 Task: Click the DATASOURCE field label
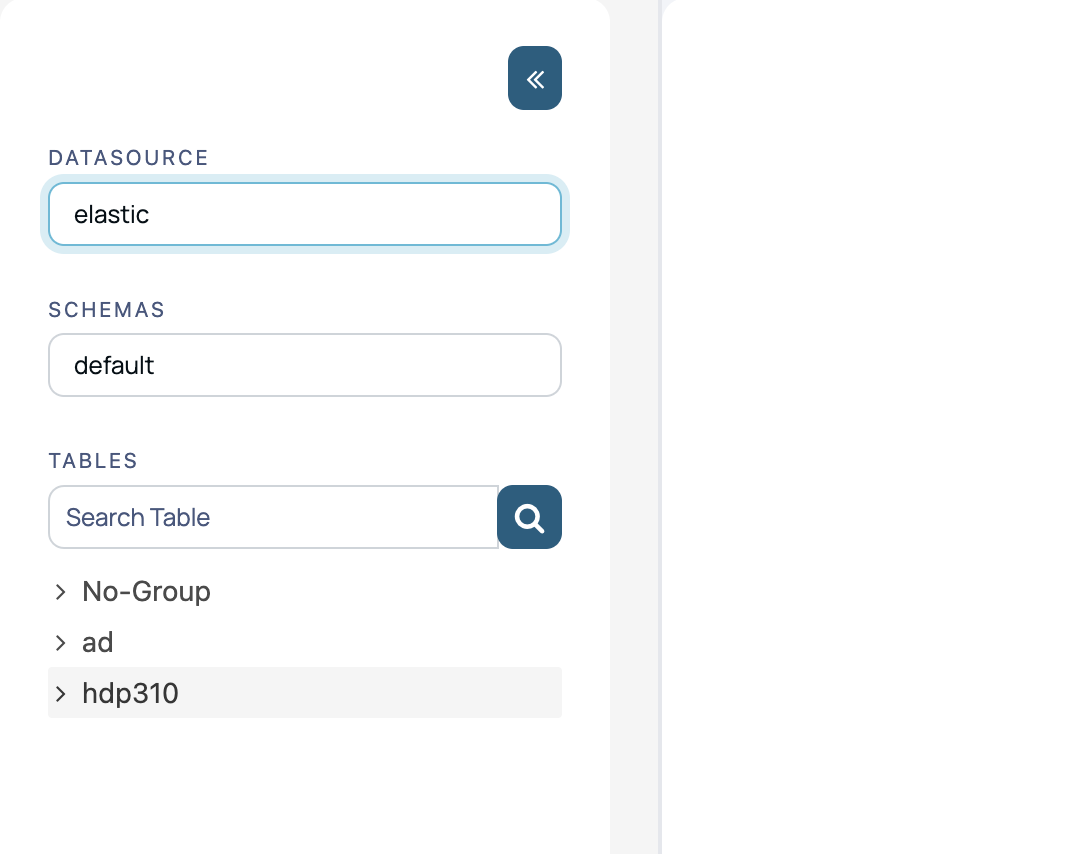point(128,158)
